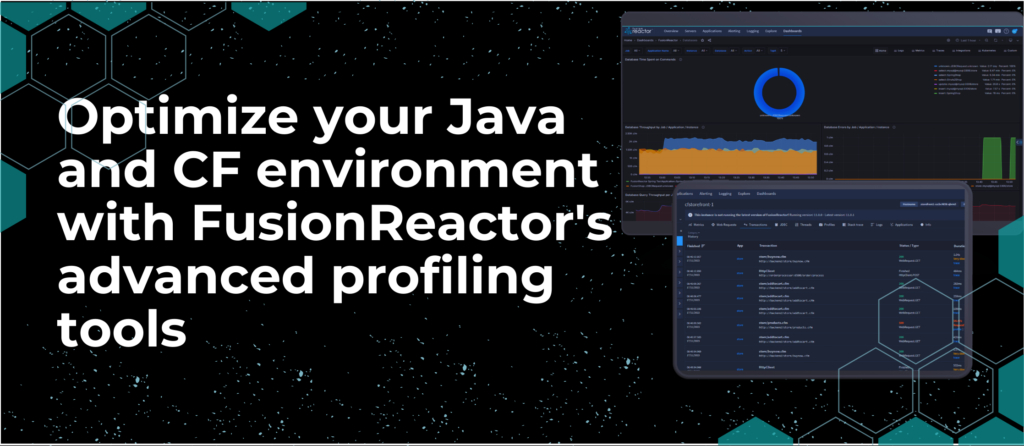The image size is (1024, 446).
Task: Open Logging in the back dashboard window menu
Action: point(752,31)
